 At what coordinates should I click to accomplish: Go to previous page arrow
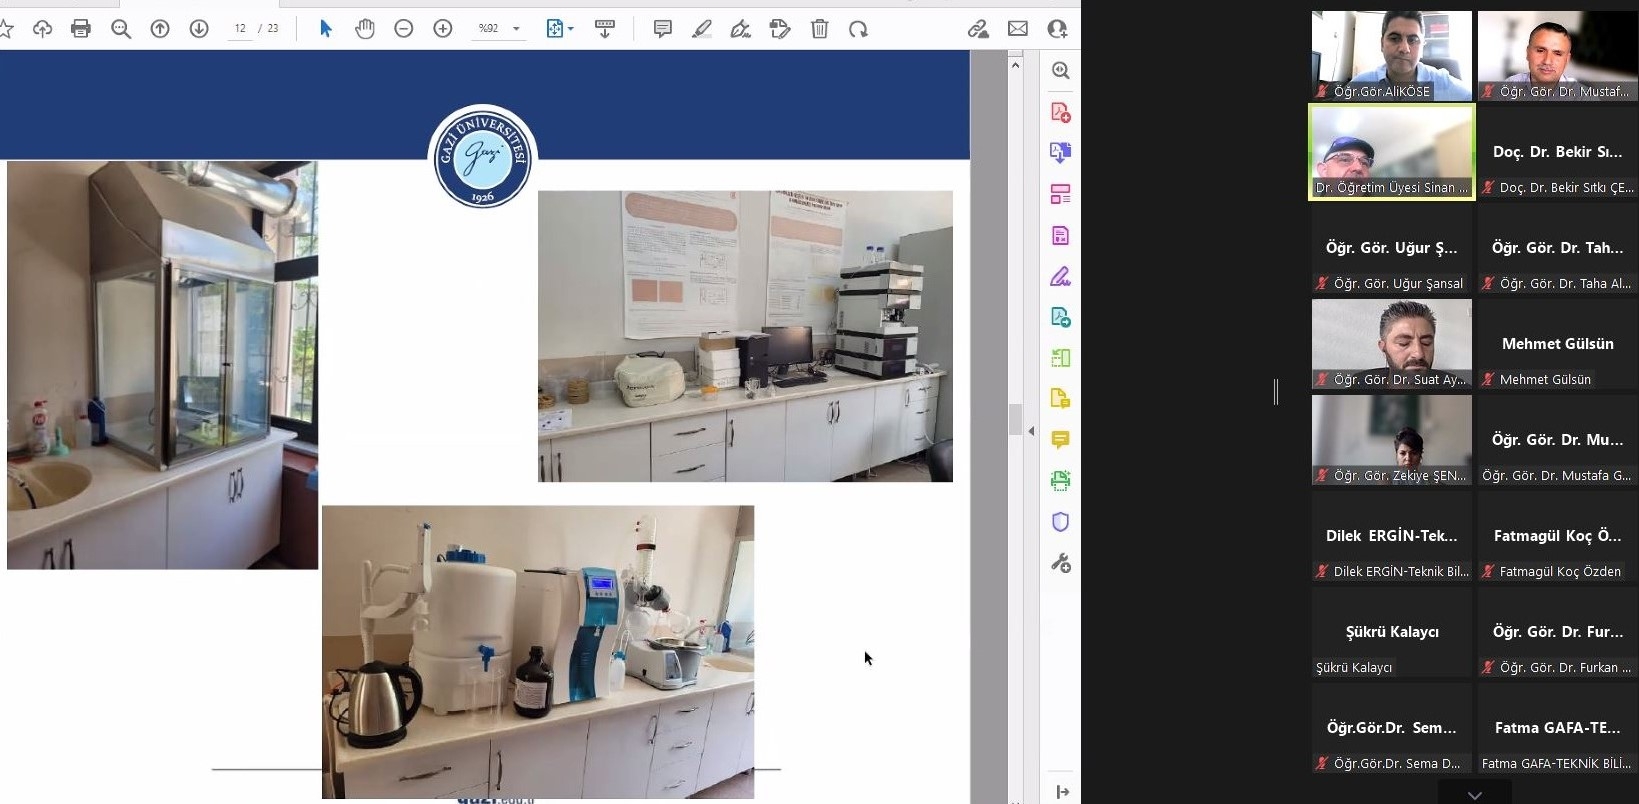point(160,29)
